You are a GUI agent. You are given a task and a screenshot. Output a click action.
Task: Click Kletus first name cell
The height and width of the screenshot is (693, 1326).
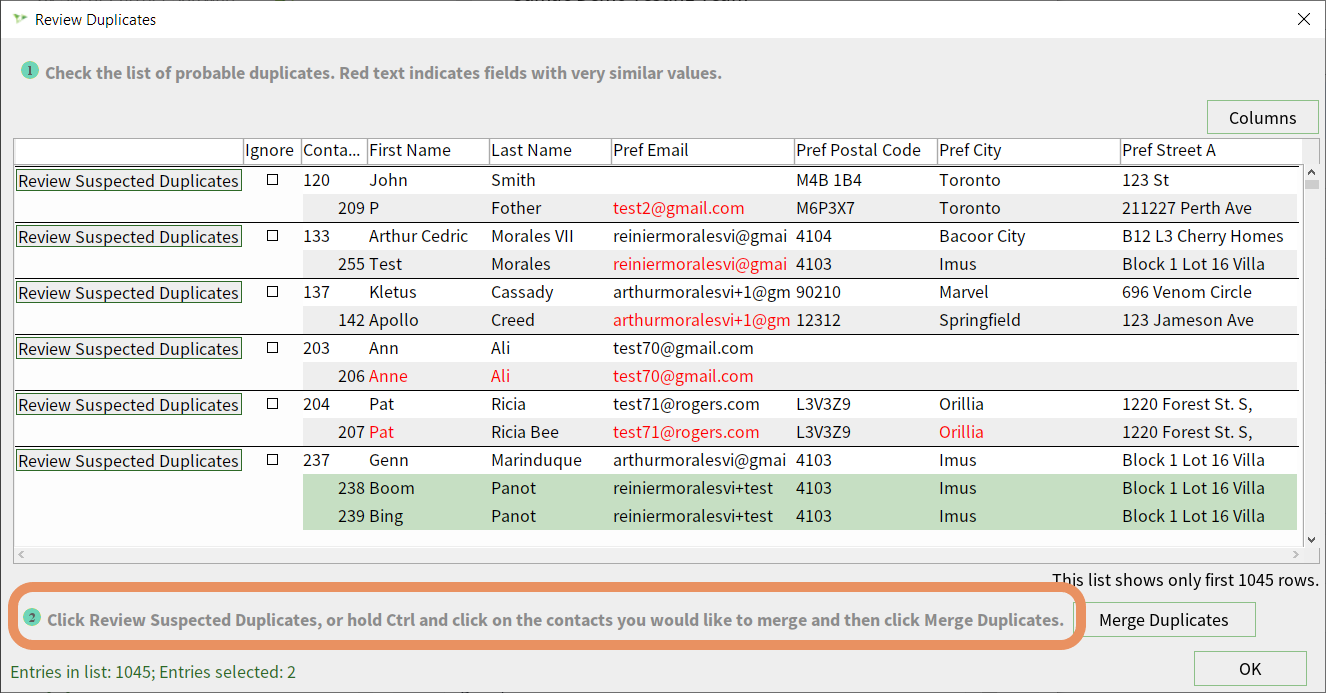pyautogui.click(x=393, y=292)
